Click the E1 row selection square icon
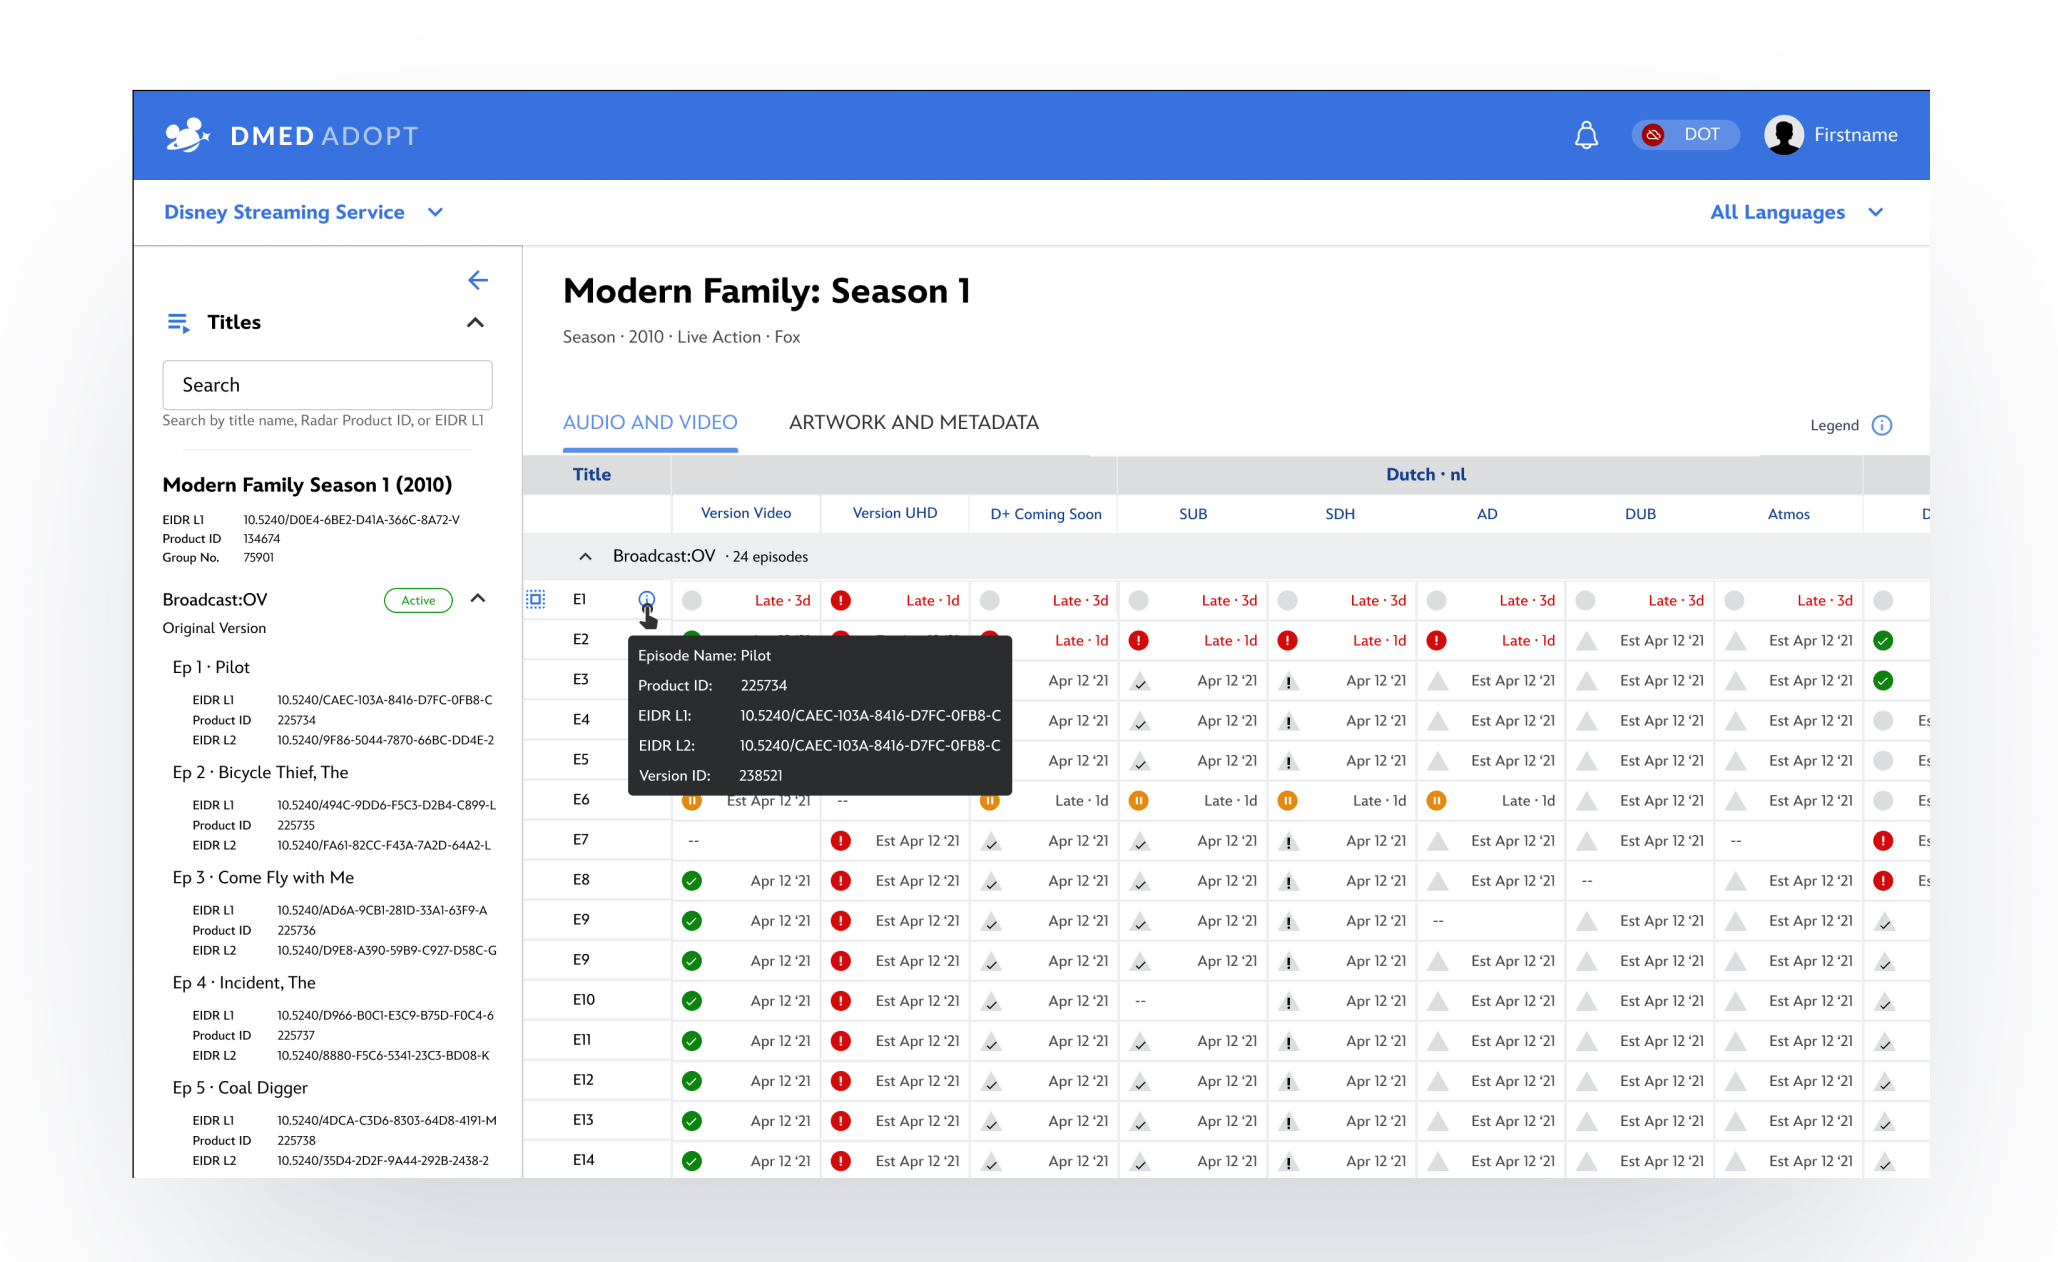 (x=536, y=599)
